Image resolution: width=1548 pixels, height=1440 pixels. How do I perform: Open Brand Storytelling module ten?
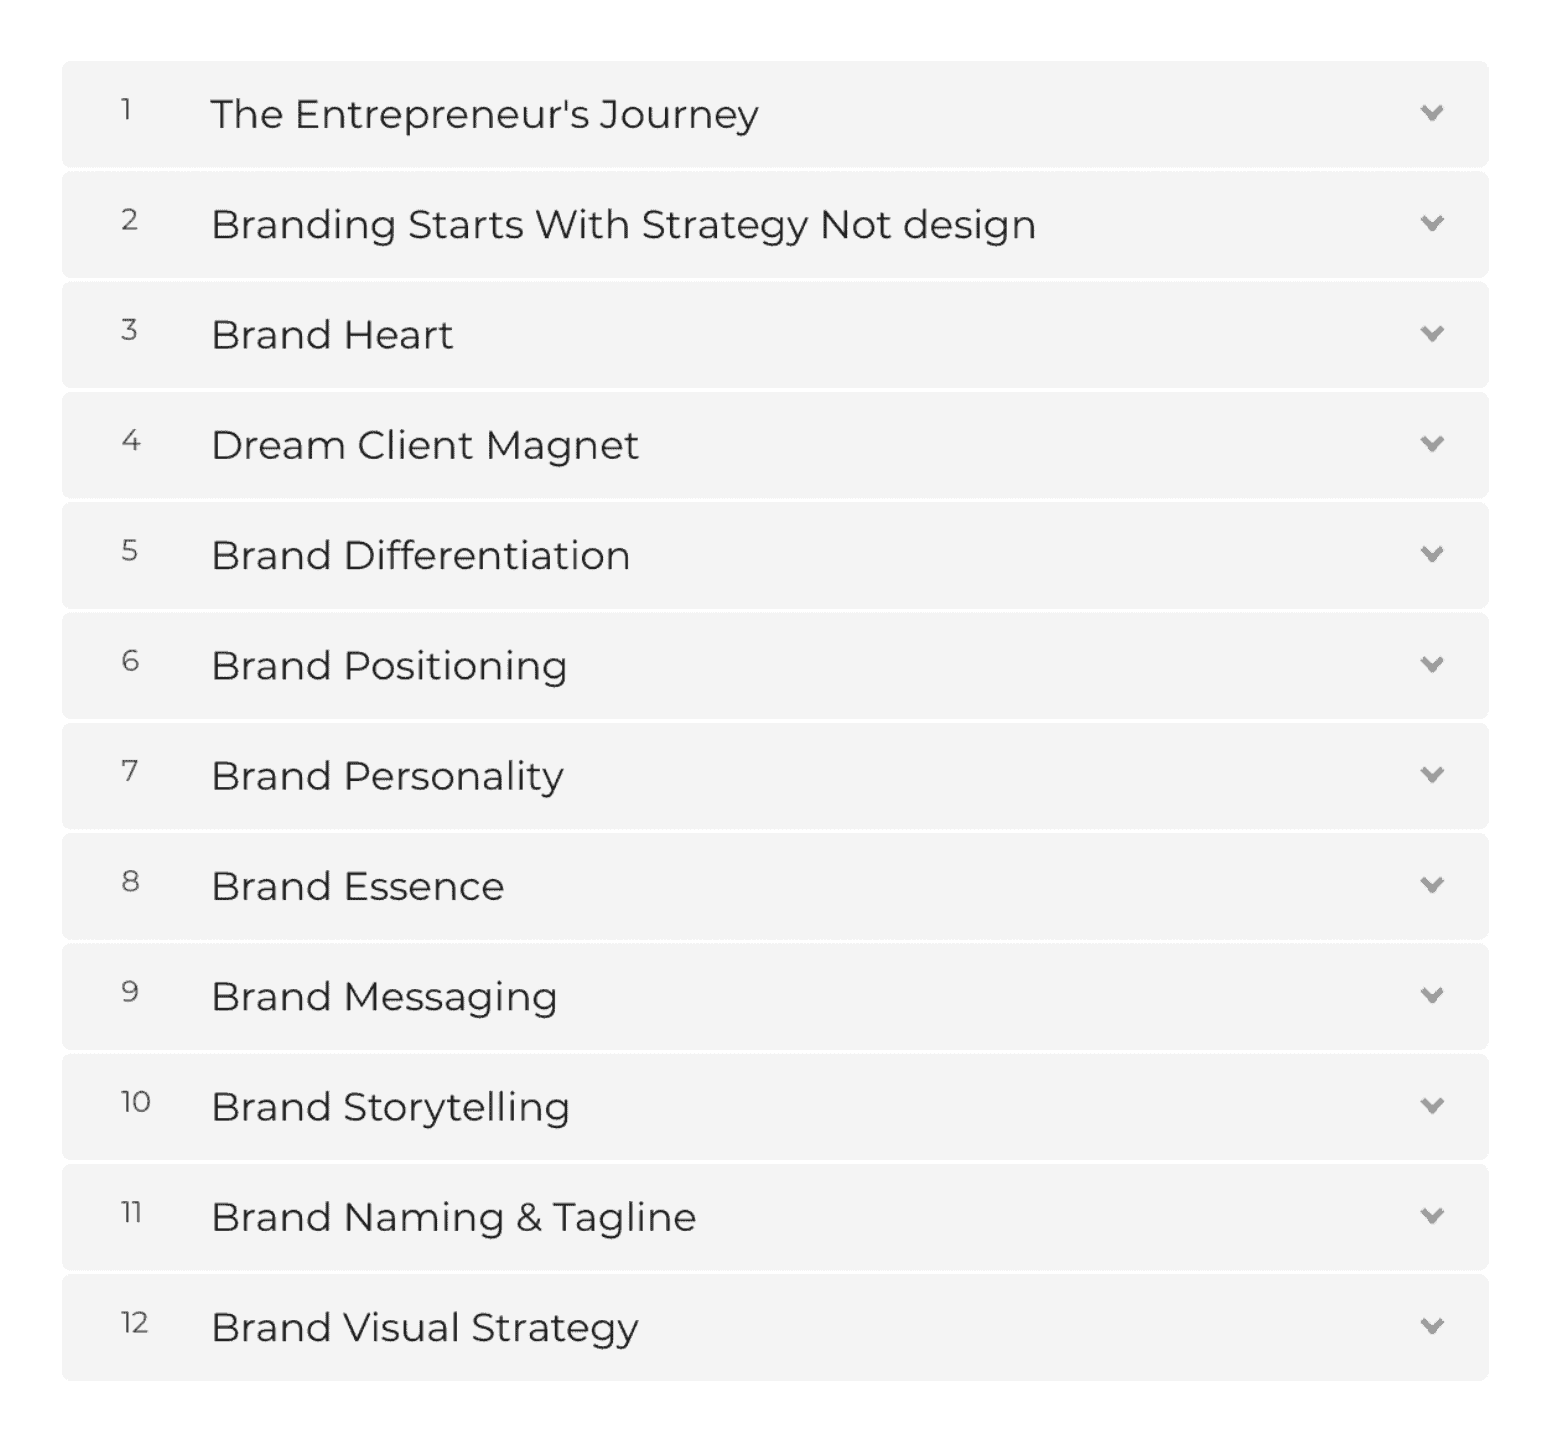(x=390, y=1106)
